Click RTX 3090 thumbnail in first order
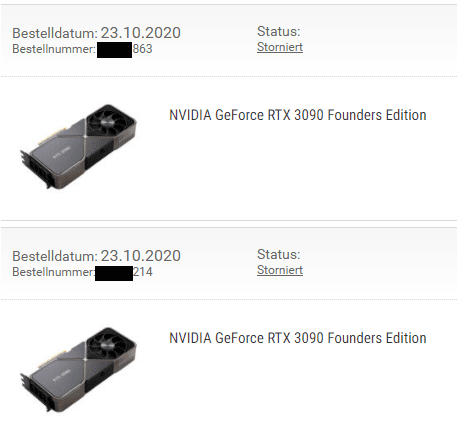Screen dimensions: 457x438 click(78, 147)
